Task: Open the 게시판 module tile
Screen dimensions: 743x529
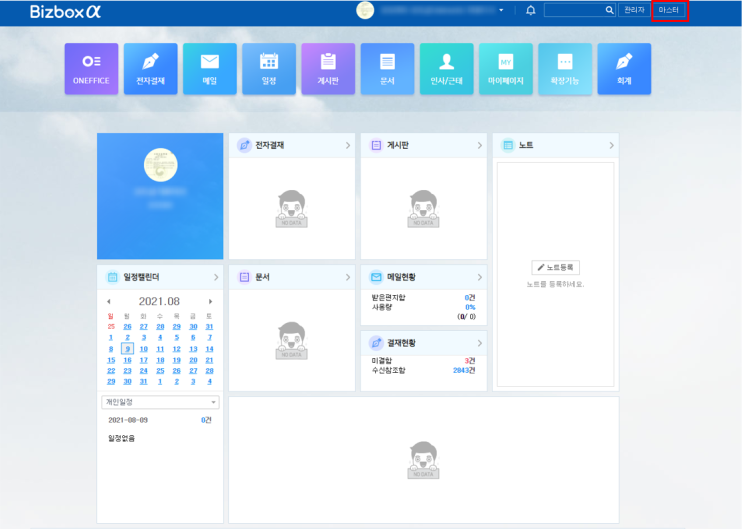Action: click(x=328, y=69)
